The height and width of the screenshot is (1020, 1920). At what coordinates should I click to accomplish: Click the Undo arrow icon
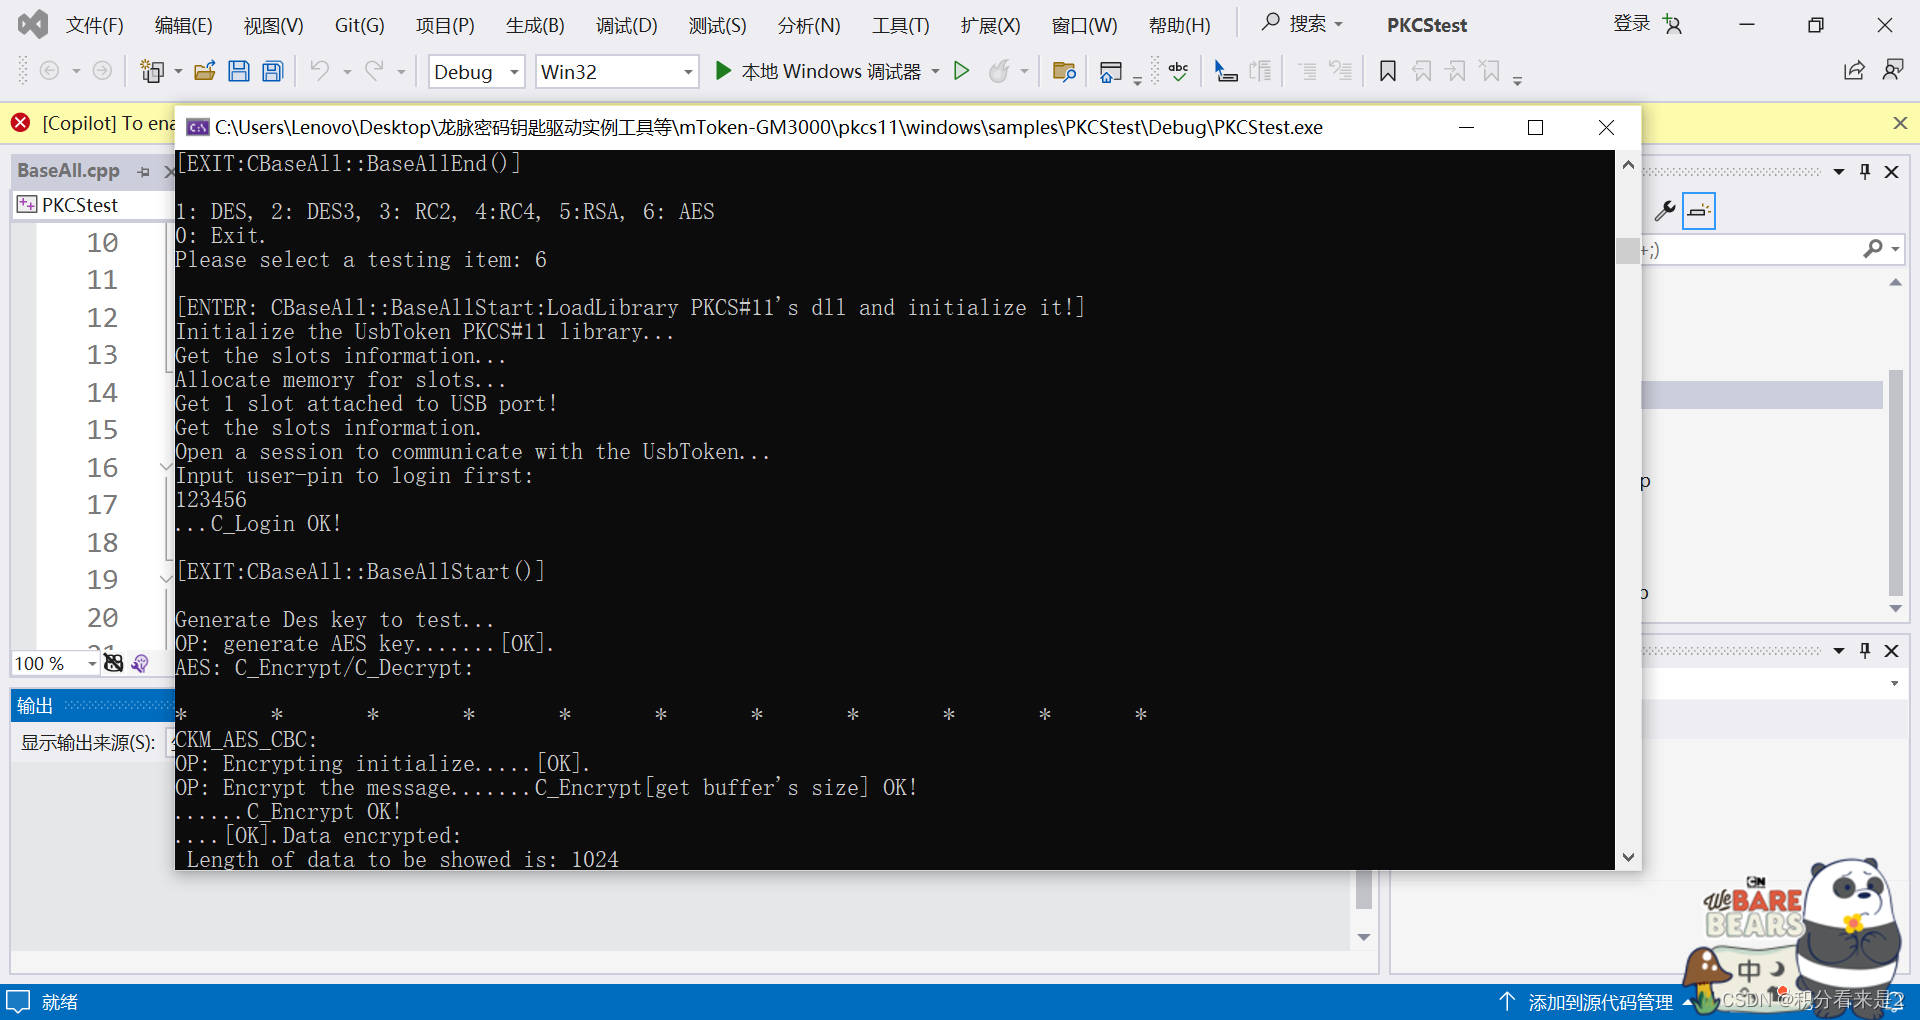319,71
